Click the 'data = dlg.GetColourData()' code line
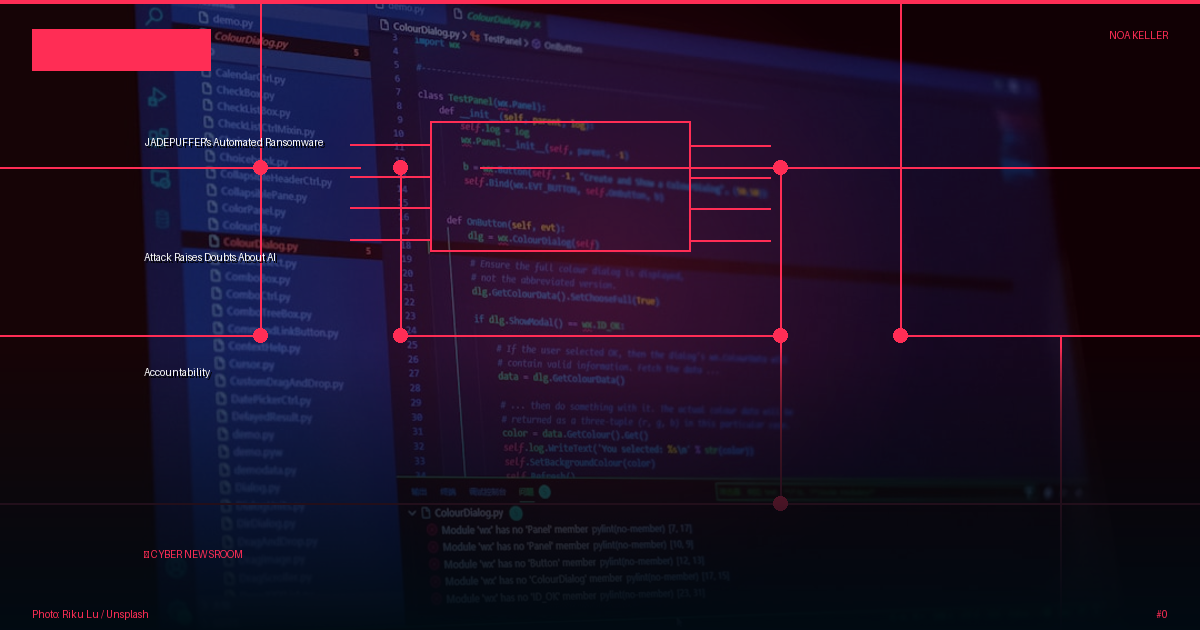1200x630 pixels. 561,378
